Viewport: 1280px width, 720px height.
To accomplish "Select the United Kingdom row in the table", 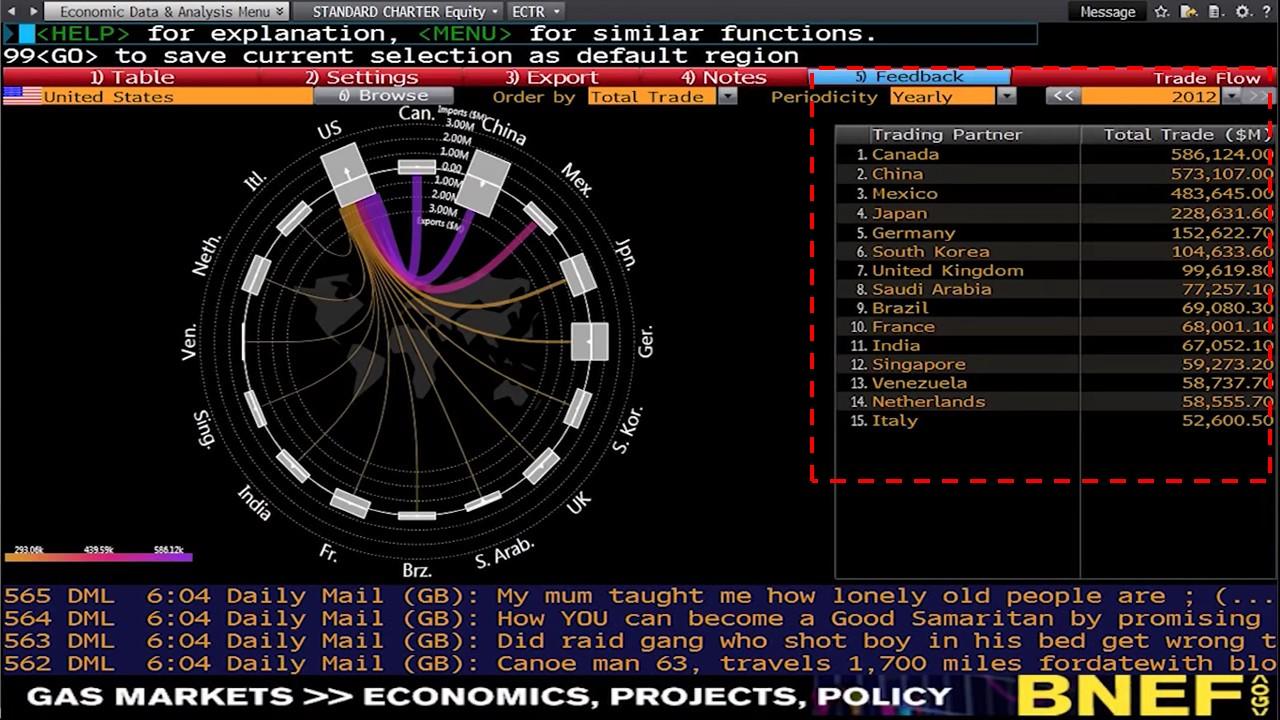I will (1055, 270).
